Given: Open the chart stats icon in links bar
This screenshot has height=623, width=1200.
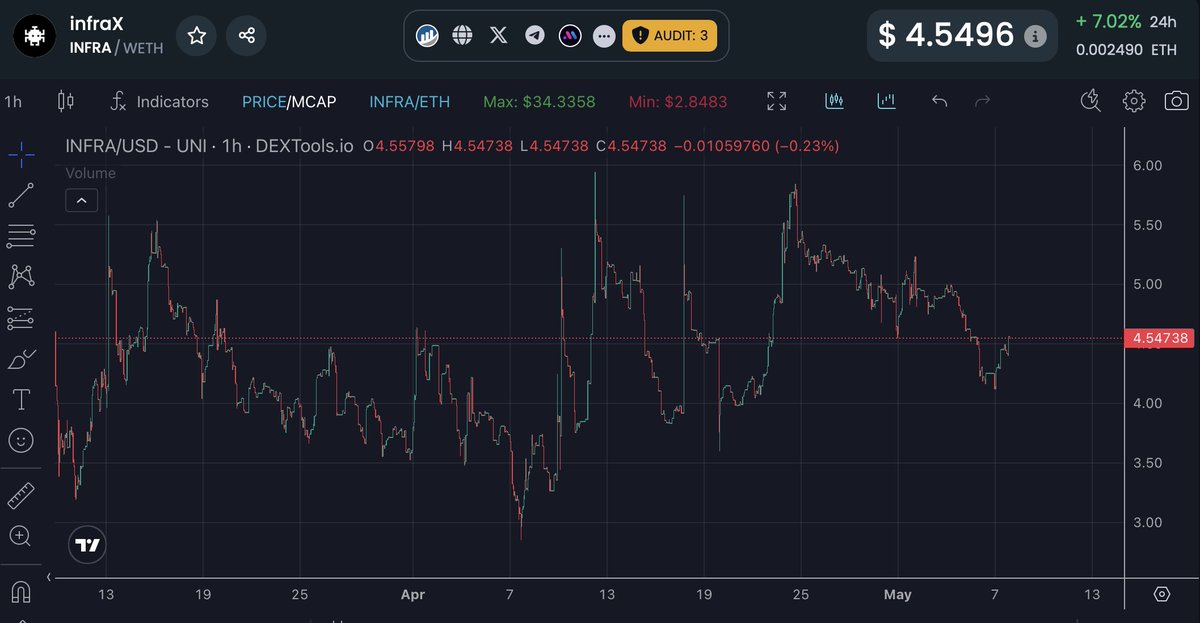Looking at the screenshot, I should tap(428, 36).
